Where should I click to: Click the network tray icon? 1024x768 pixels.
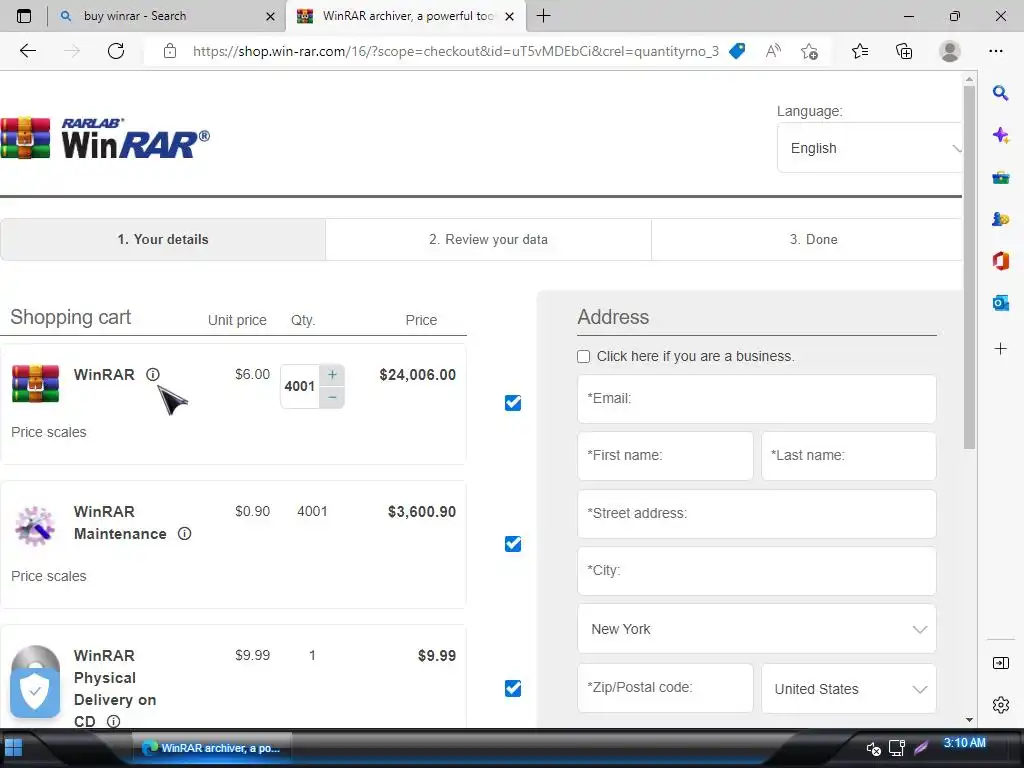(x=896, y=748)
